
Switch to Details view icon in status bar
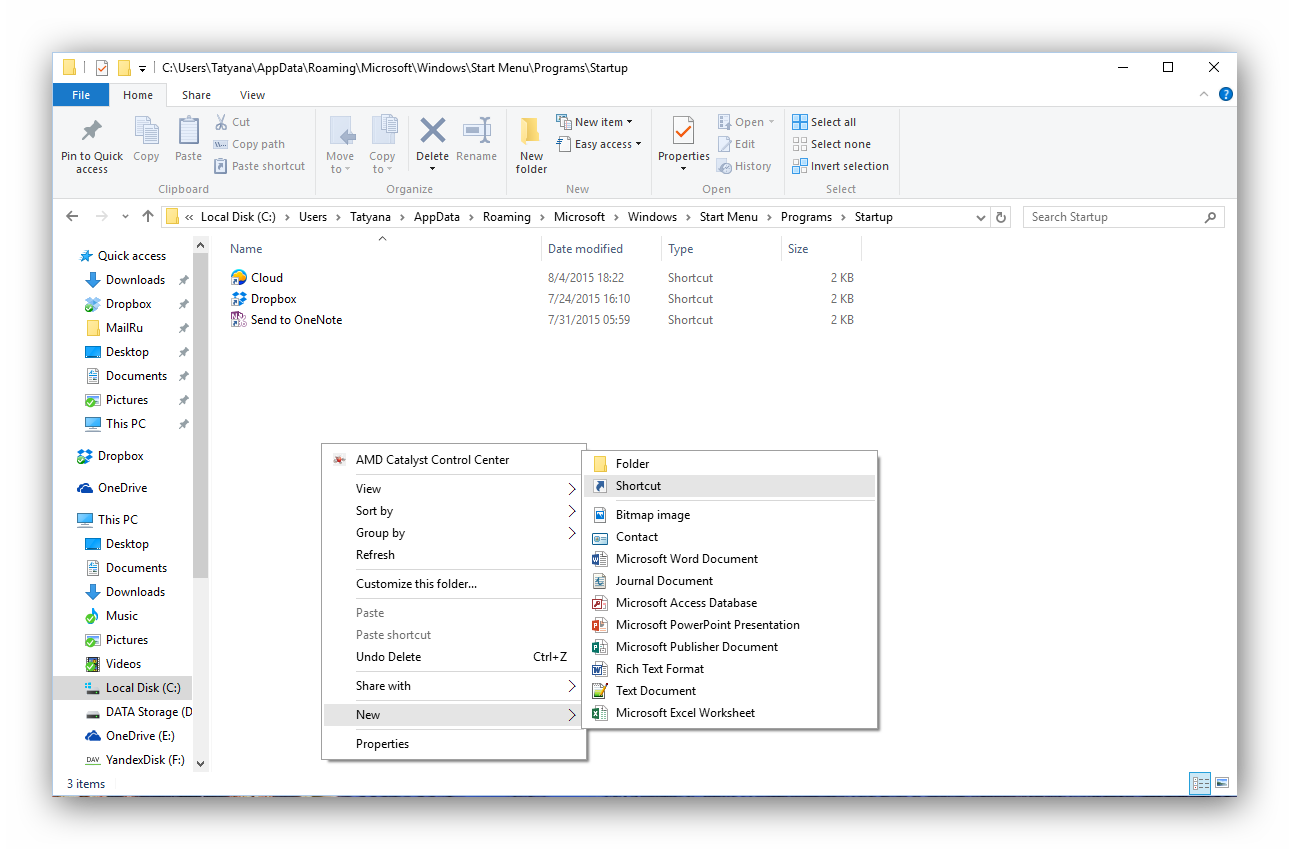tap(1200, 784)
